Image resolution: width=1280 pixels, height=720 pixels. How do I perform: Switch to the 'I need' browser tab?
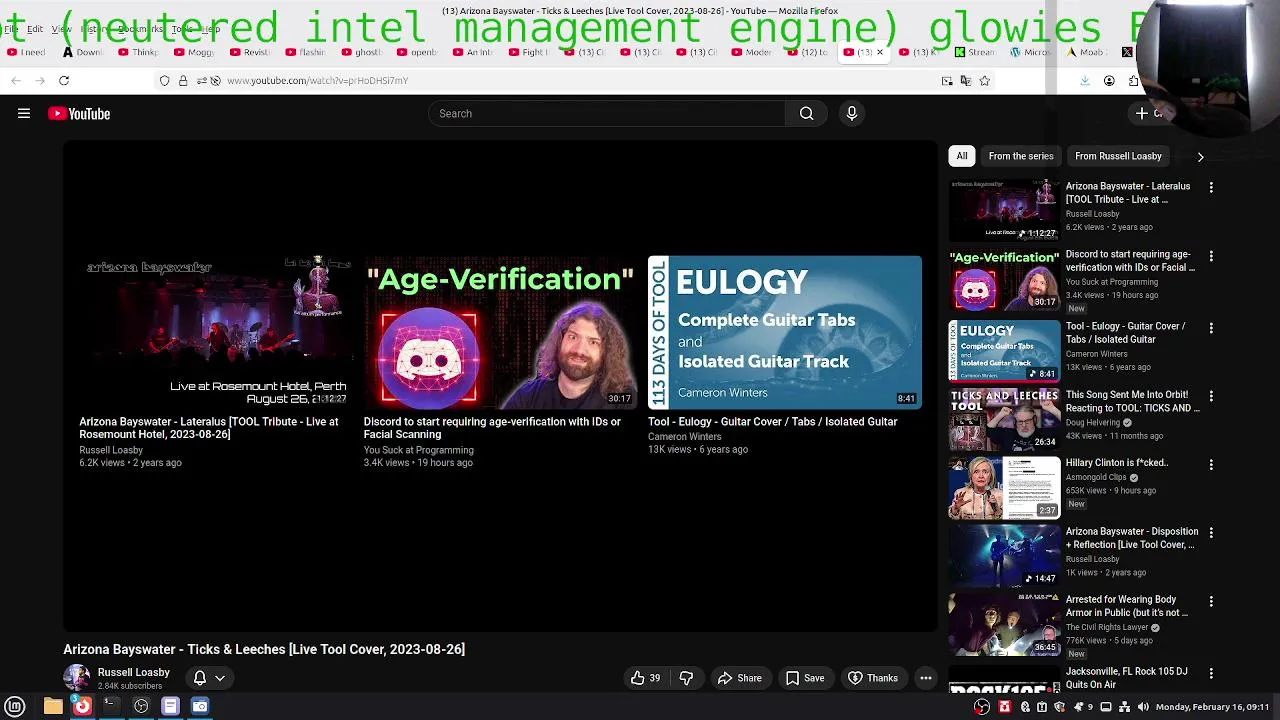click(27, 52)
